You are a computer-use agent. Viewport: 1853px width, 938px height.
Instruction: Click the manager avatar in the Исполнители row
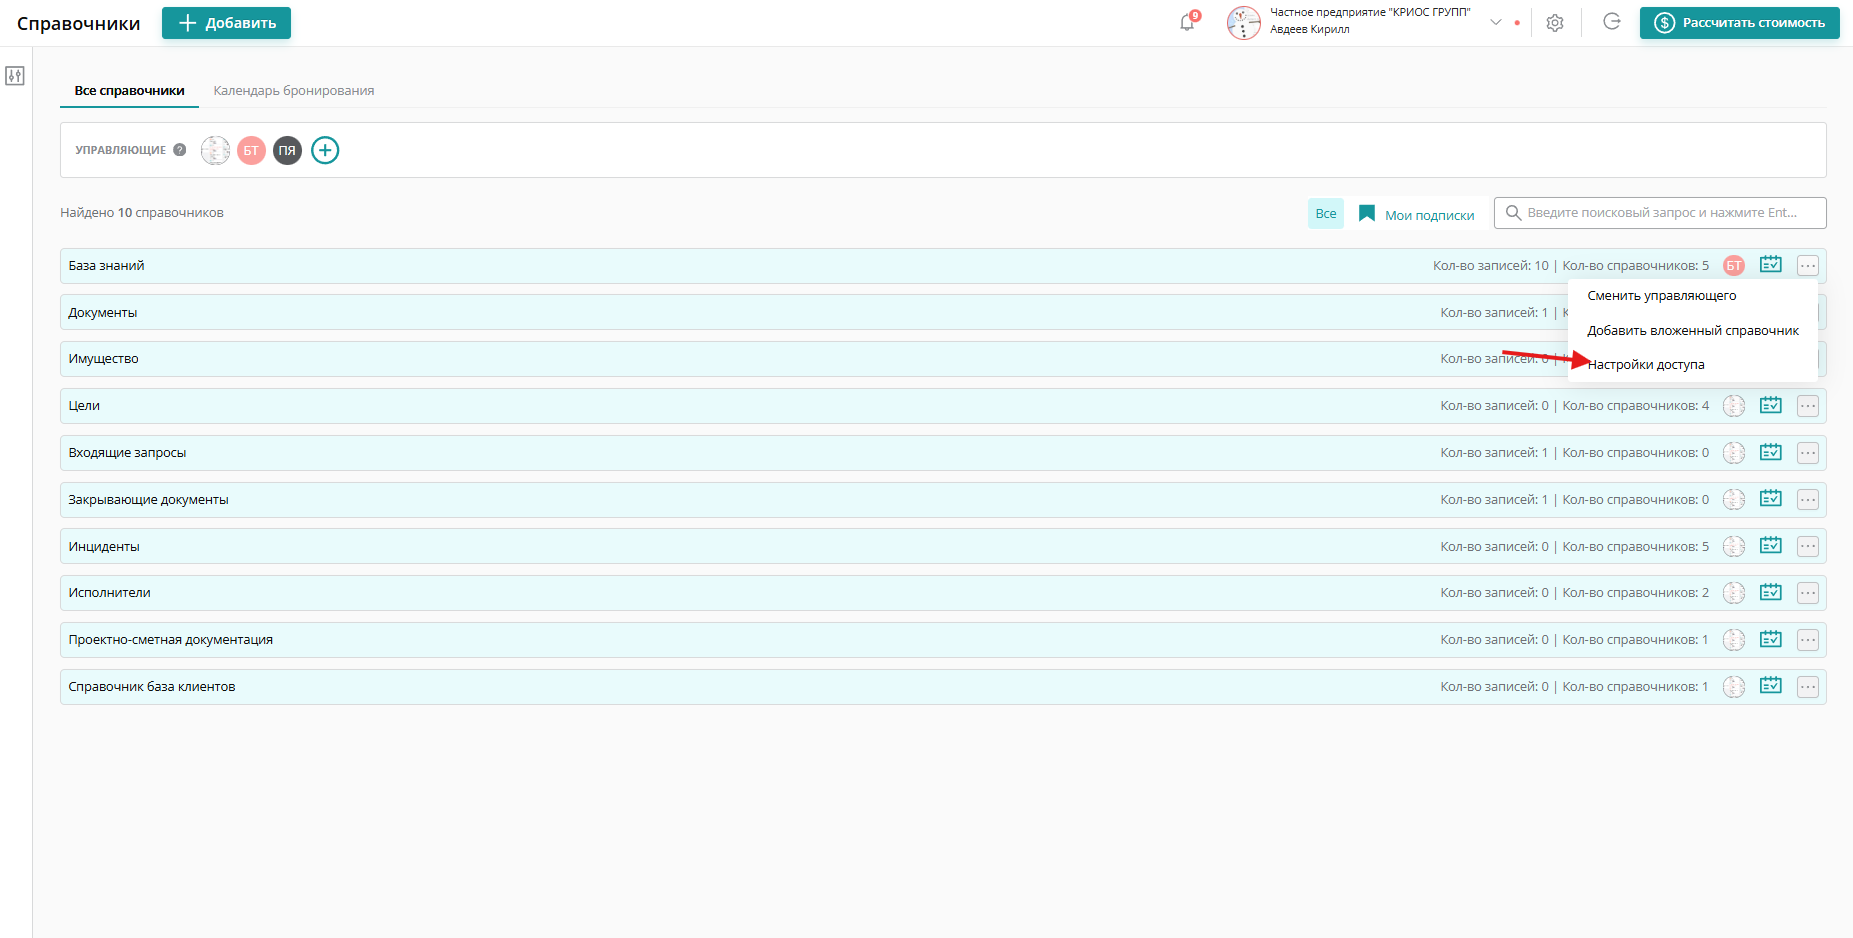point(1734,593)
